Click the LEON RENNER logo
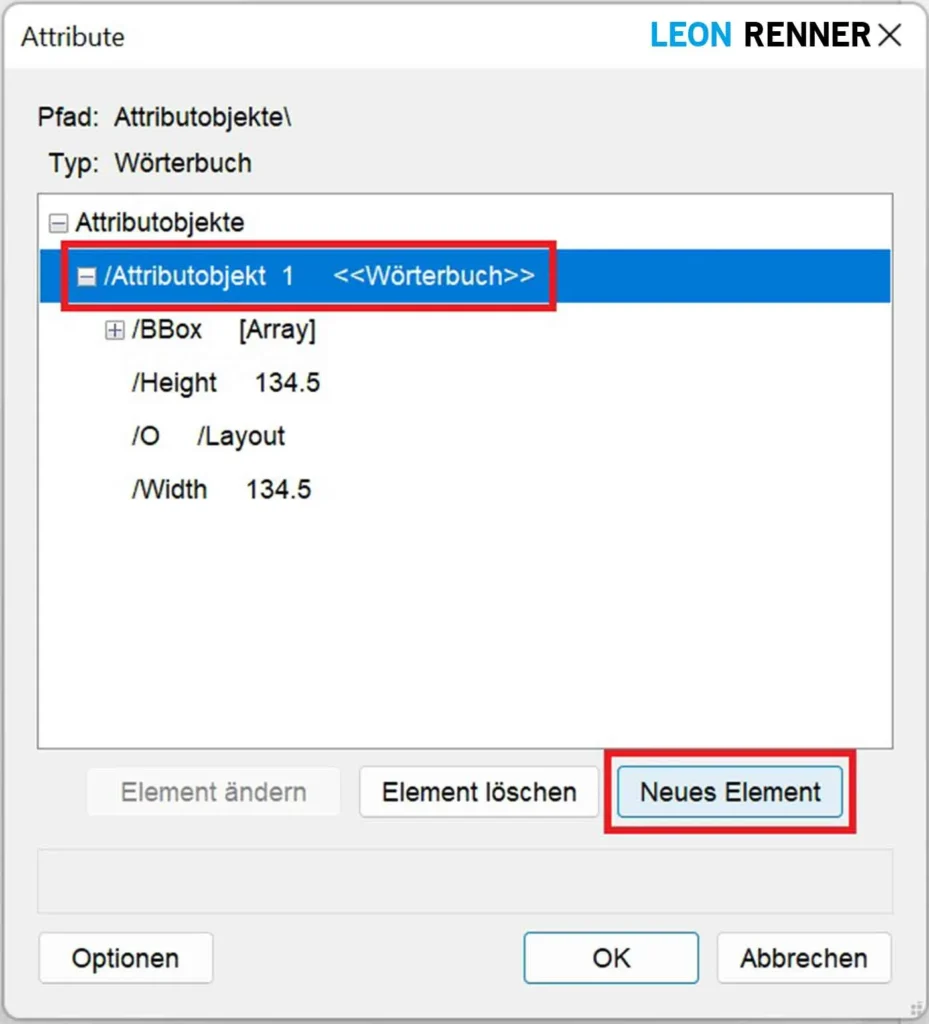929x1024 pixels. click(x=760, y=36)
